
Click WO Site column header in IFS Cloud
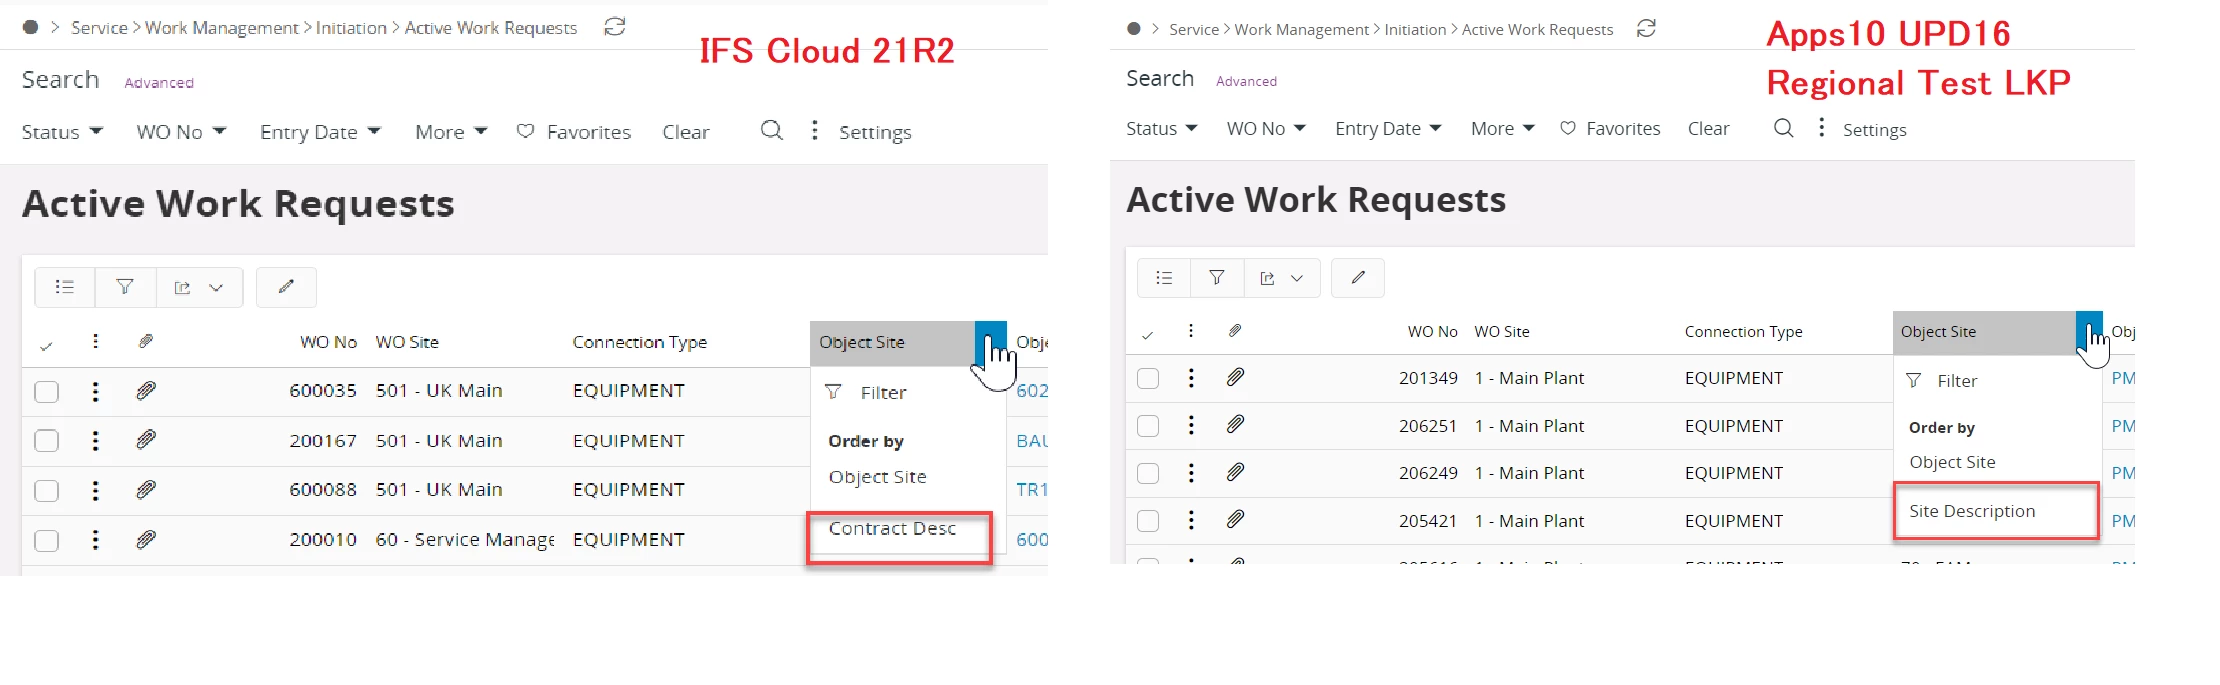tap(407, 342)
